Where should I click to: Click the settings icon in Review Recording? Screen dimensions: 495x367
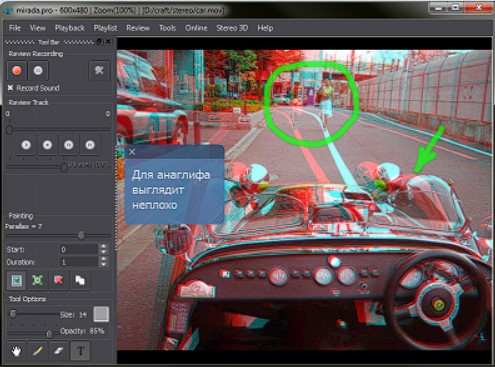99,71
